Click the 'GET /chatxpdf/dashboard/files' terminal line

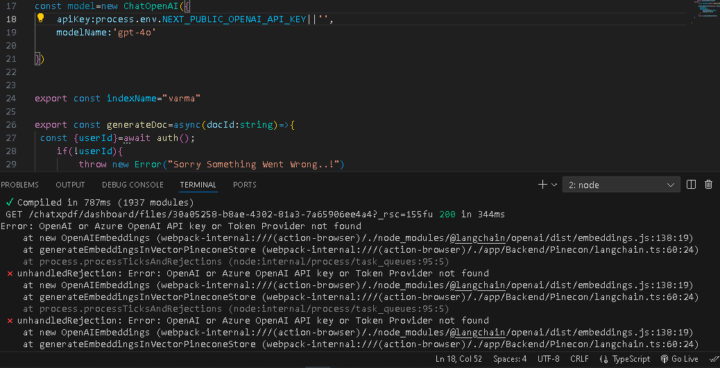click(x=255, y=215)
